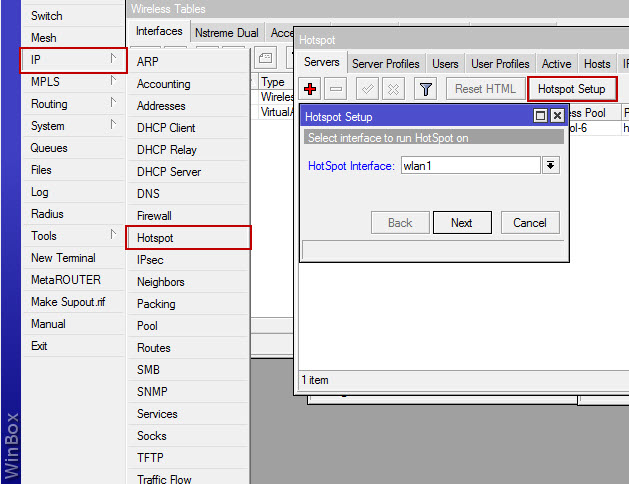Select the Interfaces tab in Wireless Tables

[159, 31]
